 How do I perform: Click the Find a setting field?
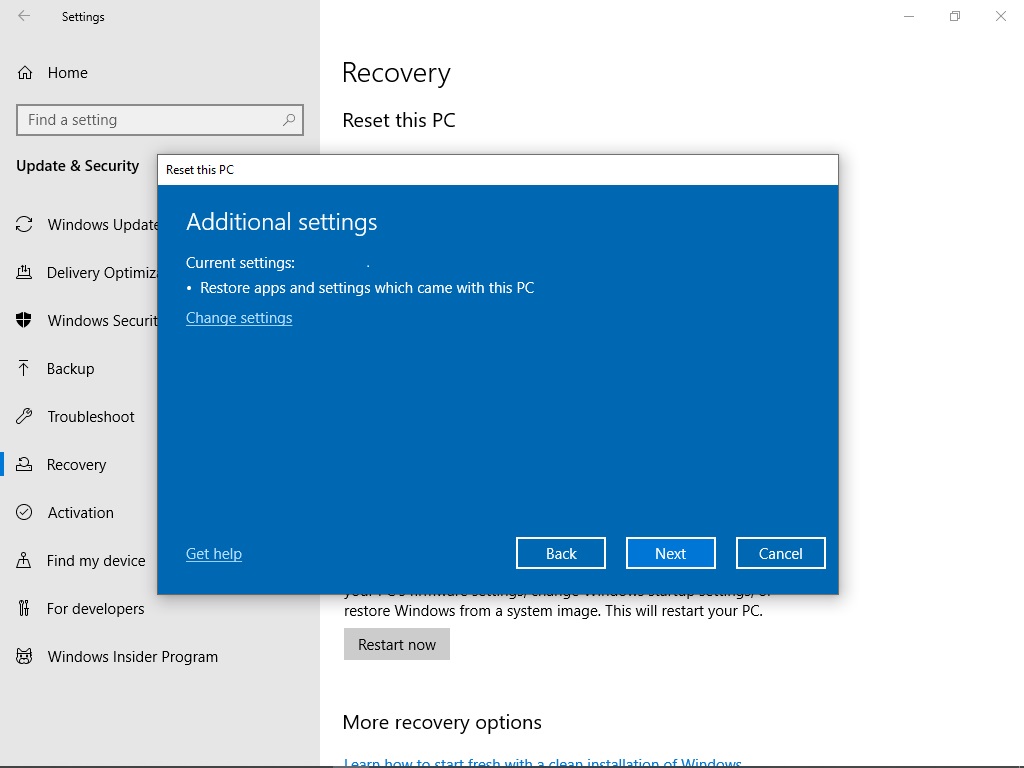[160, 120]
